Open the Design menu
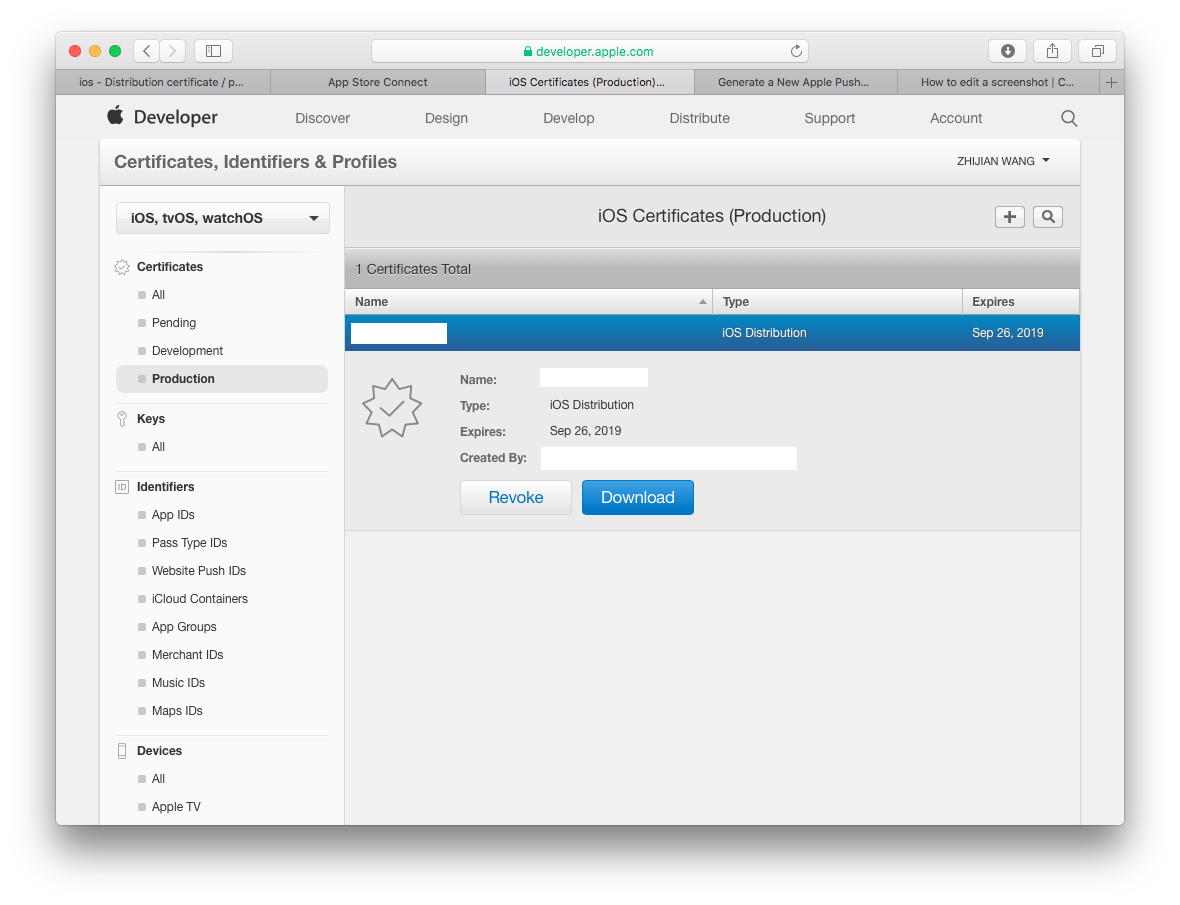Screen dimensions: 1180x905 click(x=446, y=118)
